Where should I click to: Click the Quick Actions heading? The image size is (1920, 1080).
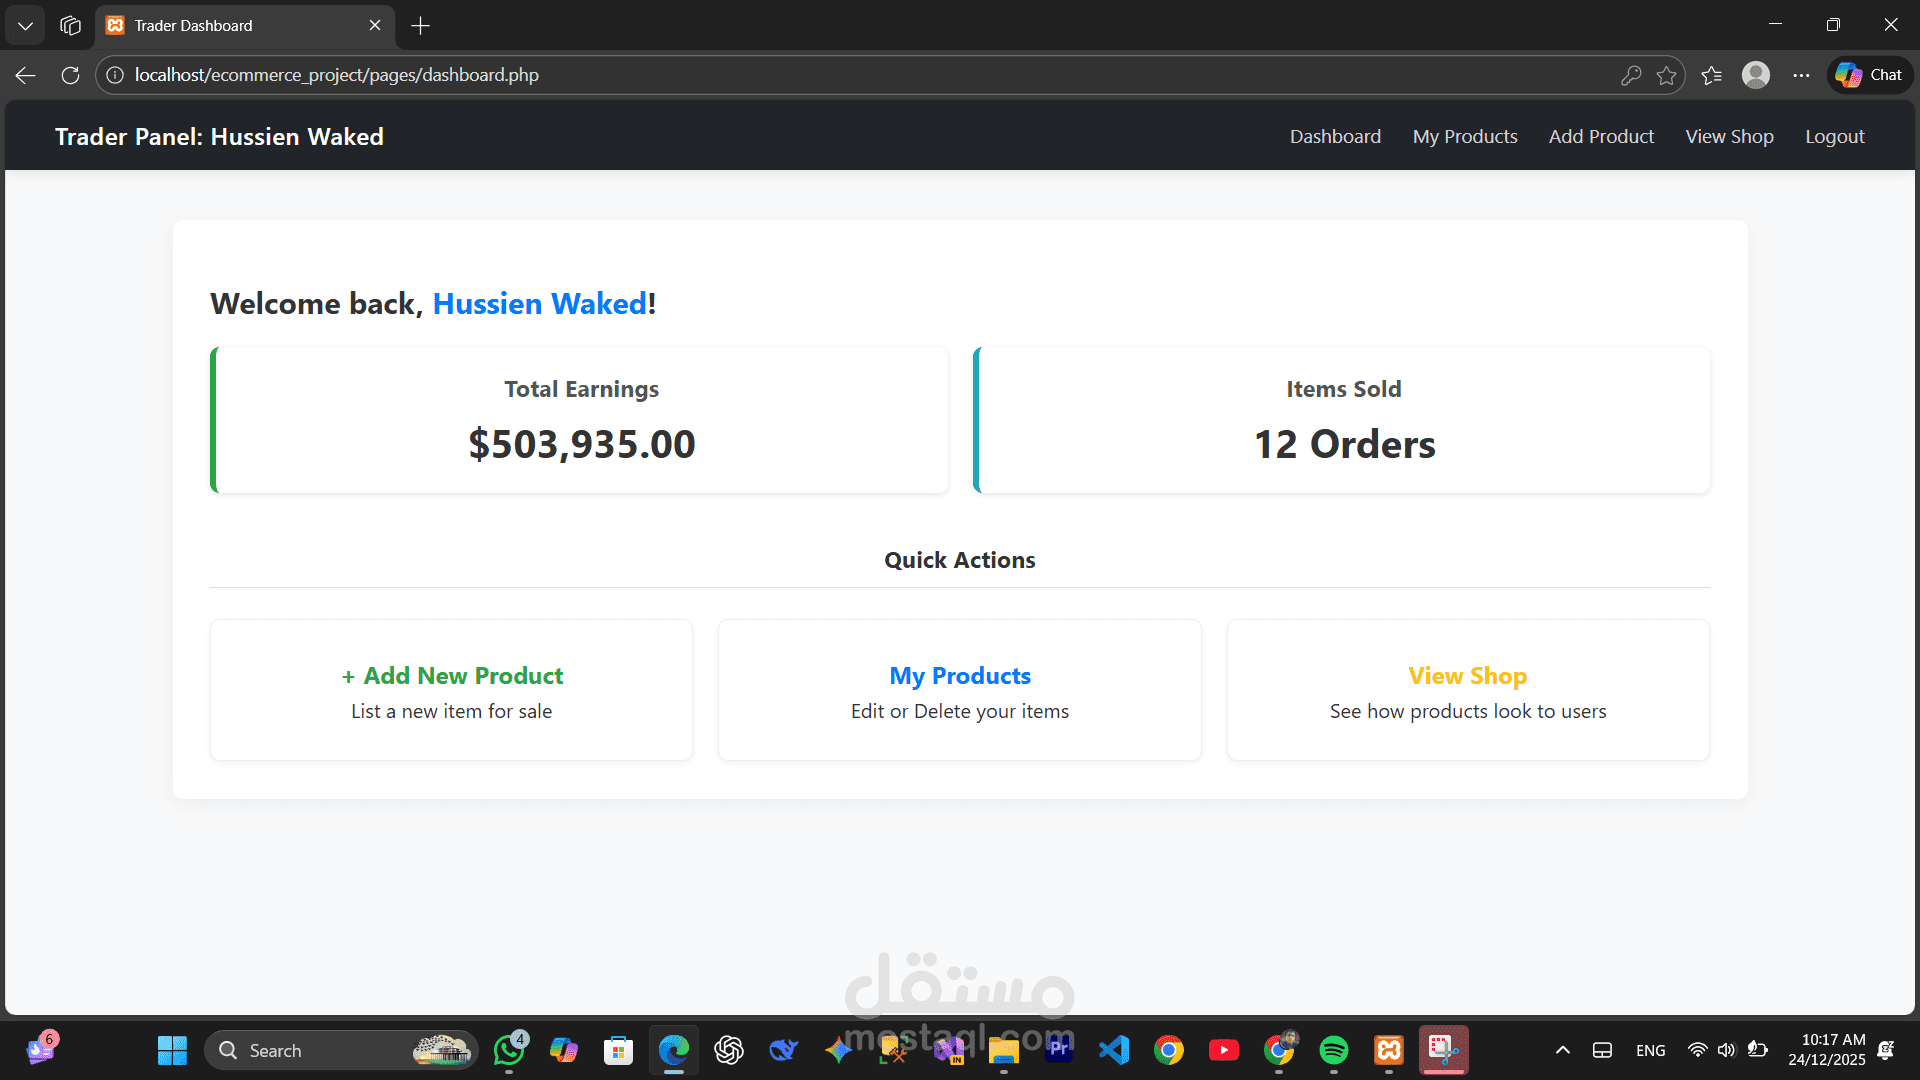(x=960, y=560)
